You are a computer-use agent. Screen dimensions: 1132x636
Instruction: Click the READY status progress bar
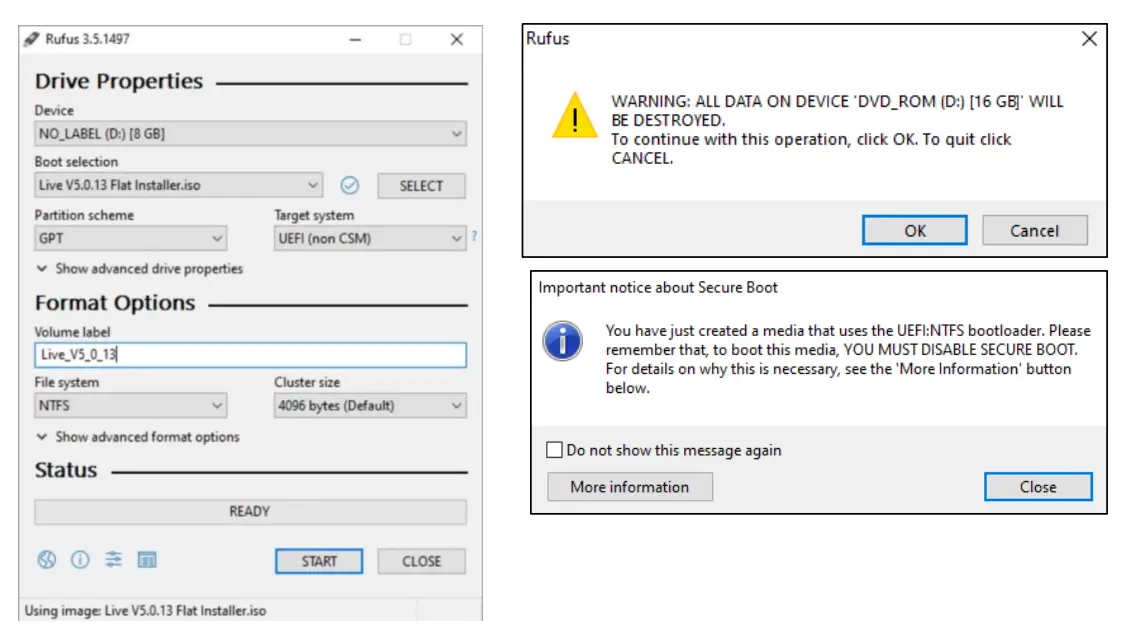click(250, 511)
